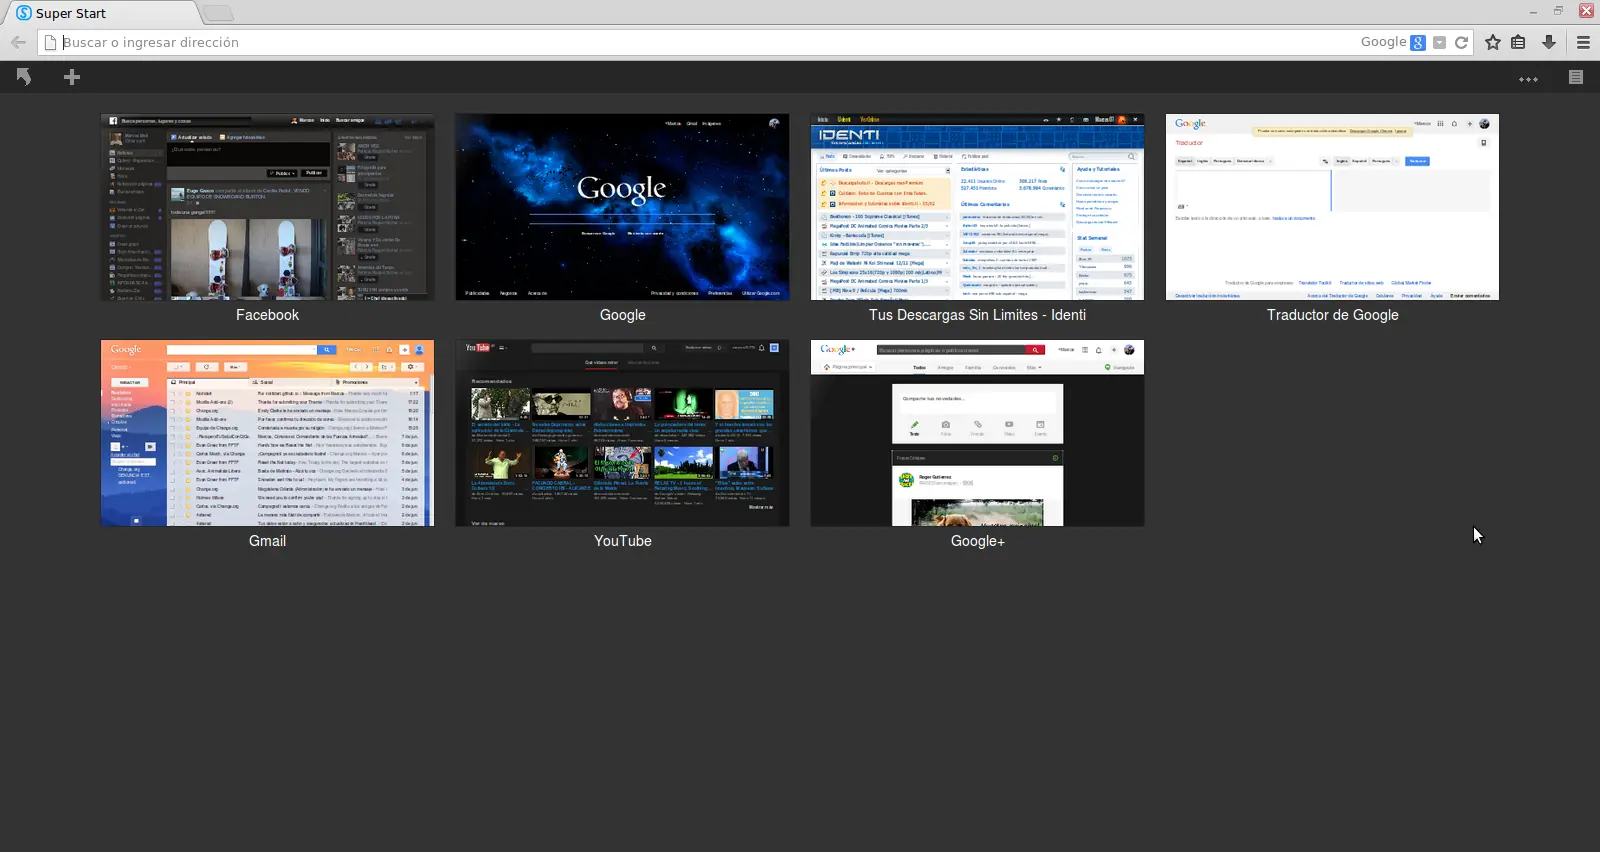1600x852 pixels.
Task: Click the Super Start arrow-shaped toolbar icon
Action: pos(24,77)
